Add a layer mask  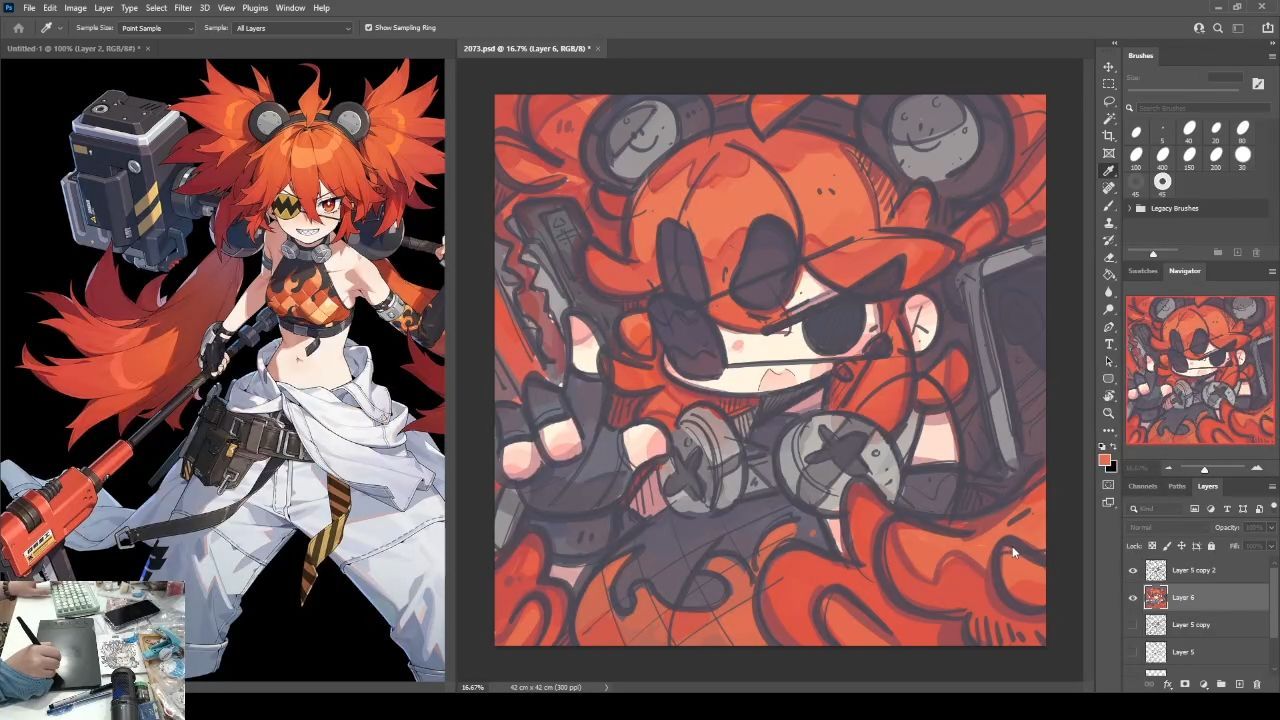coord(1185,685)
